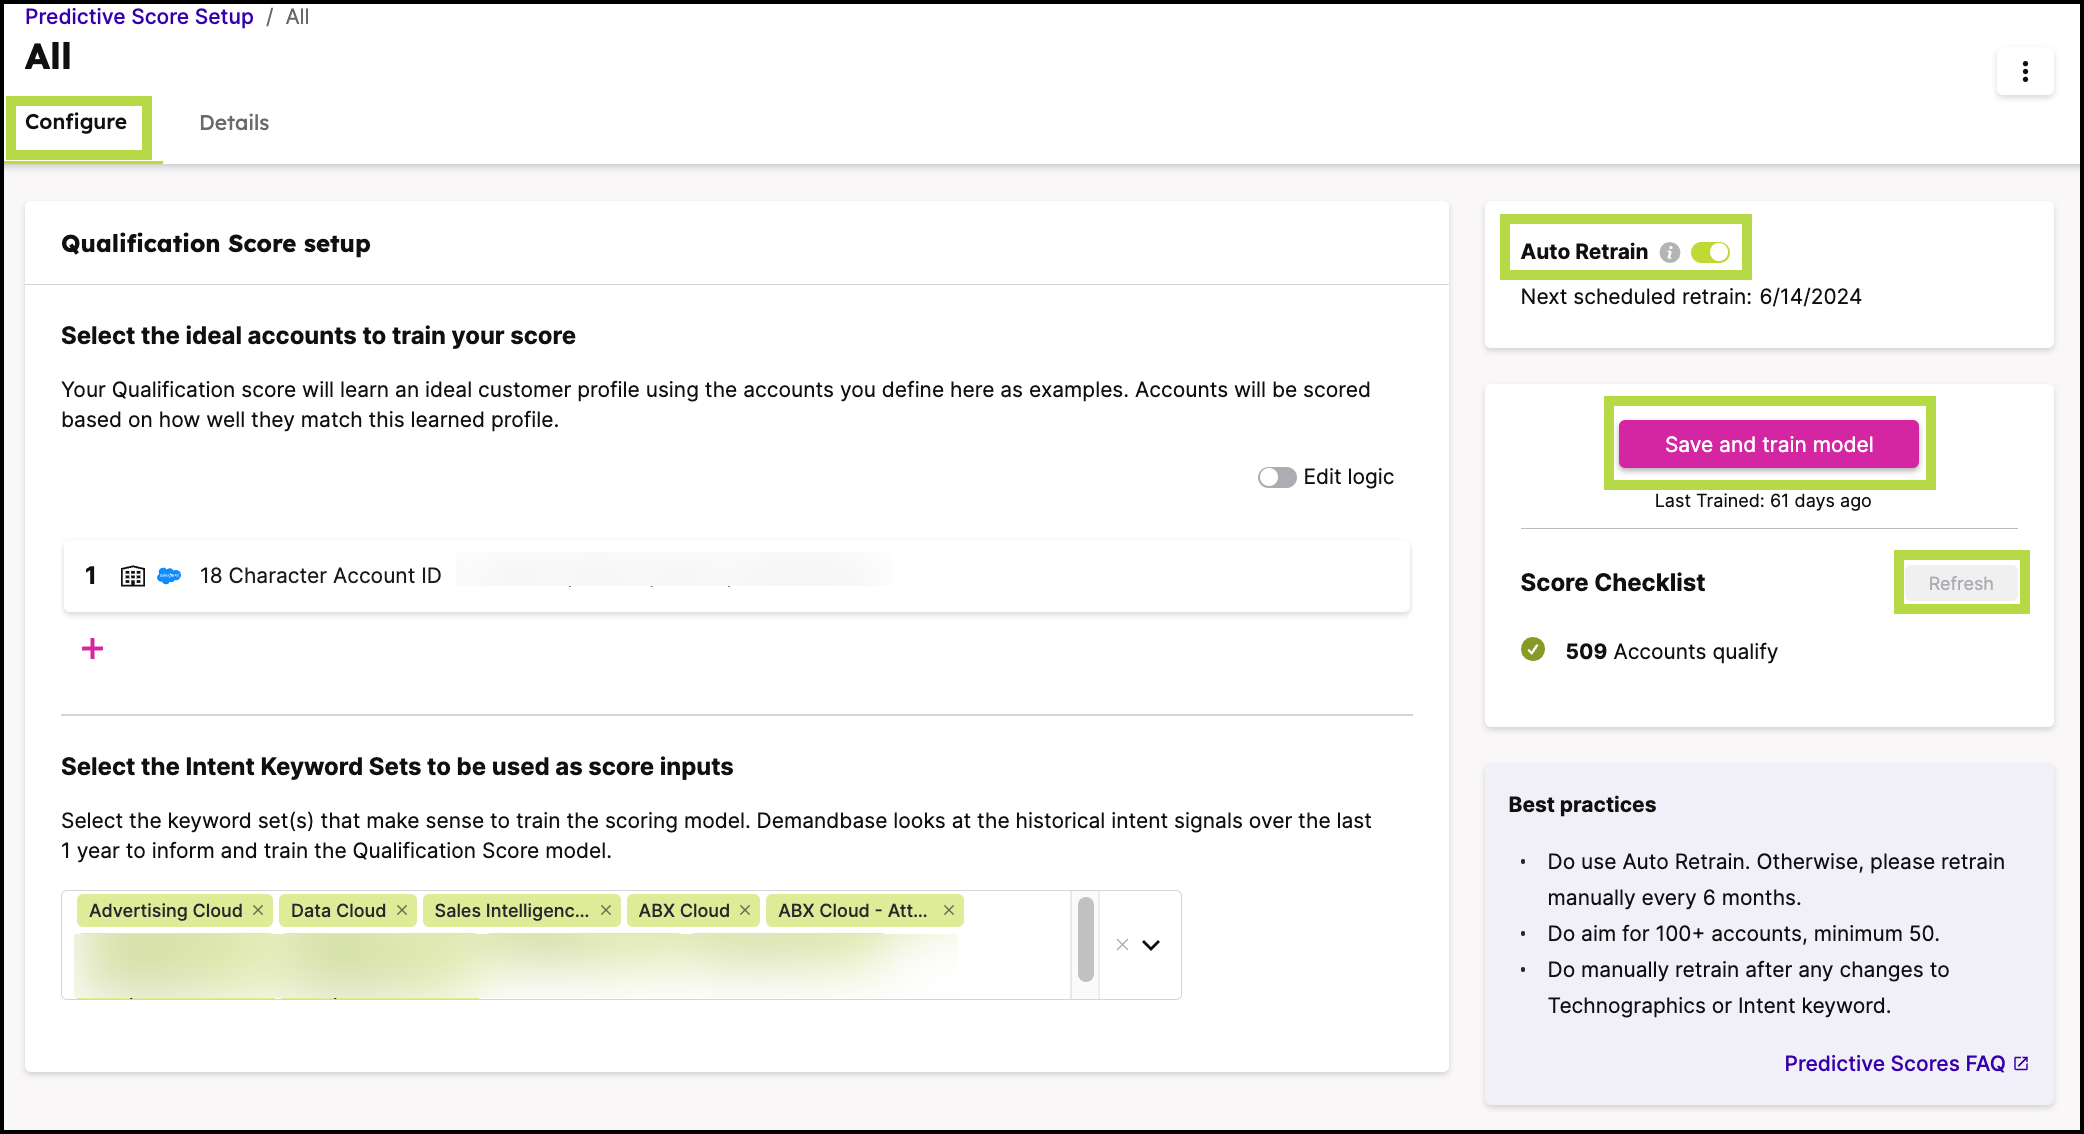Click the Auto Retrain info icon
The width and height of the screenshot is (2084, 1134).
click(x=1669, y=252)
